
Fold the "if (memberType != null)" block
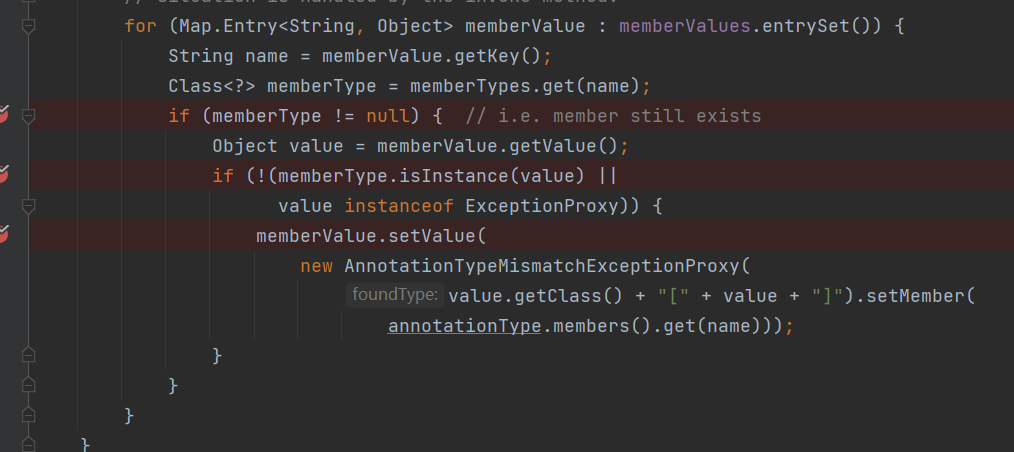[28, 116]
